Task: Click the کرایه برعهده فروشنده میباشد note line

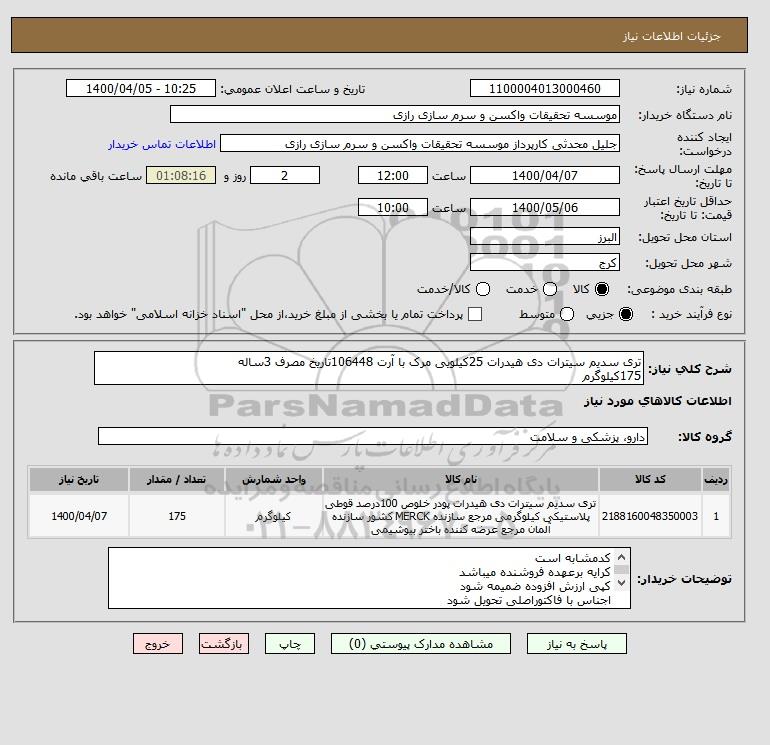Action: point(535,572)
